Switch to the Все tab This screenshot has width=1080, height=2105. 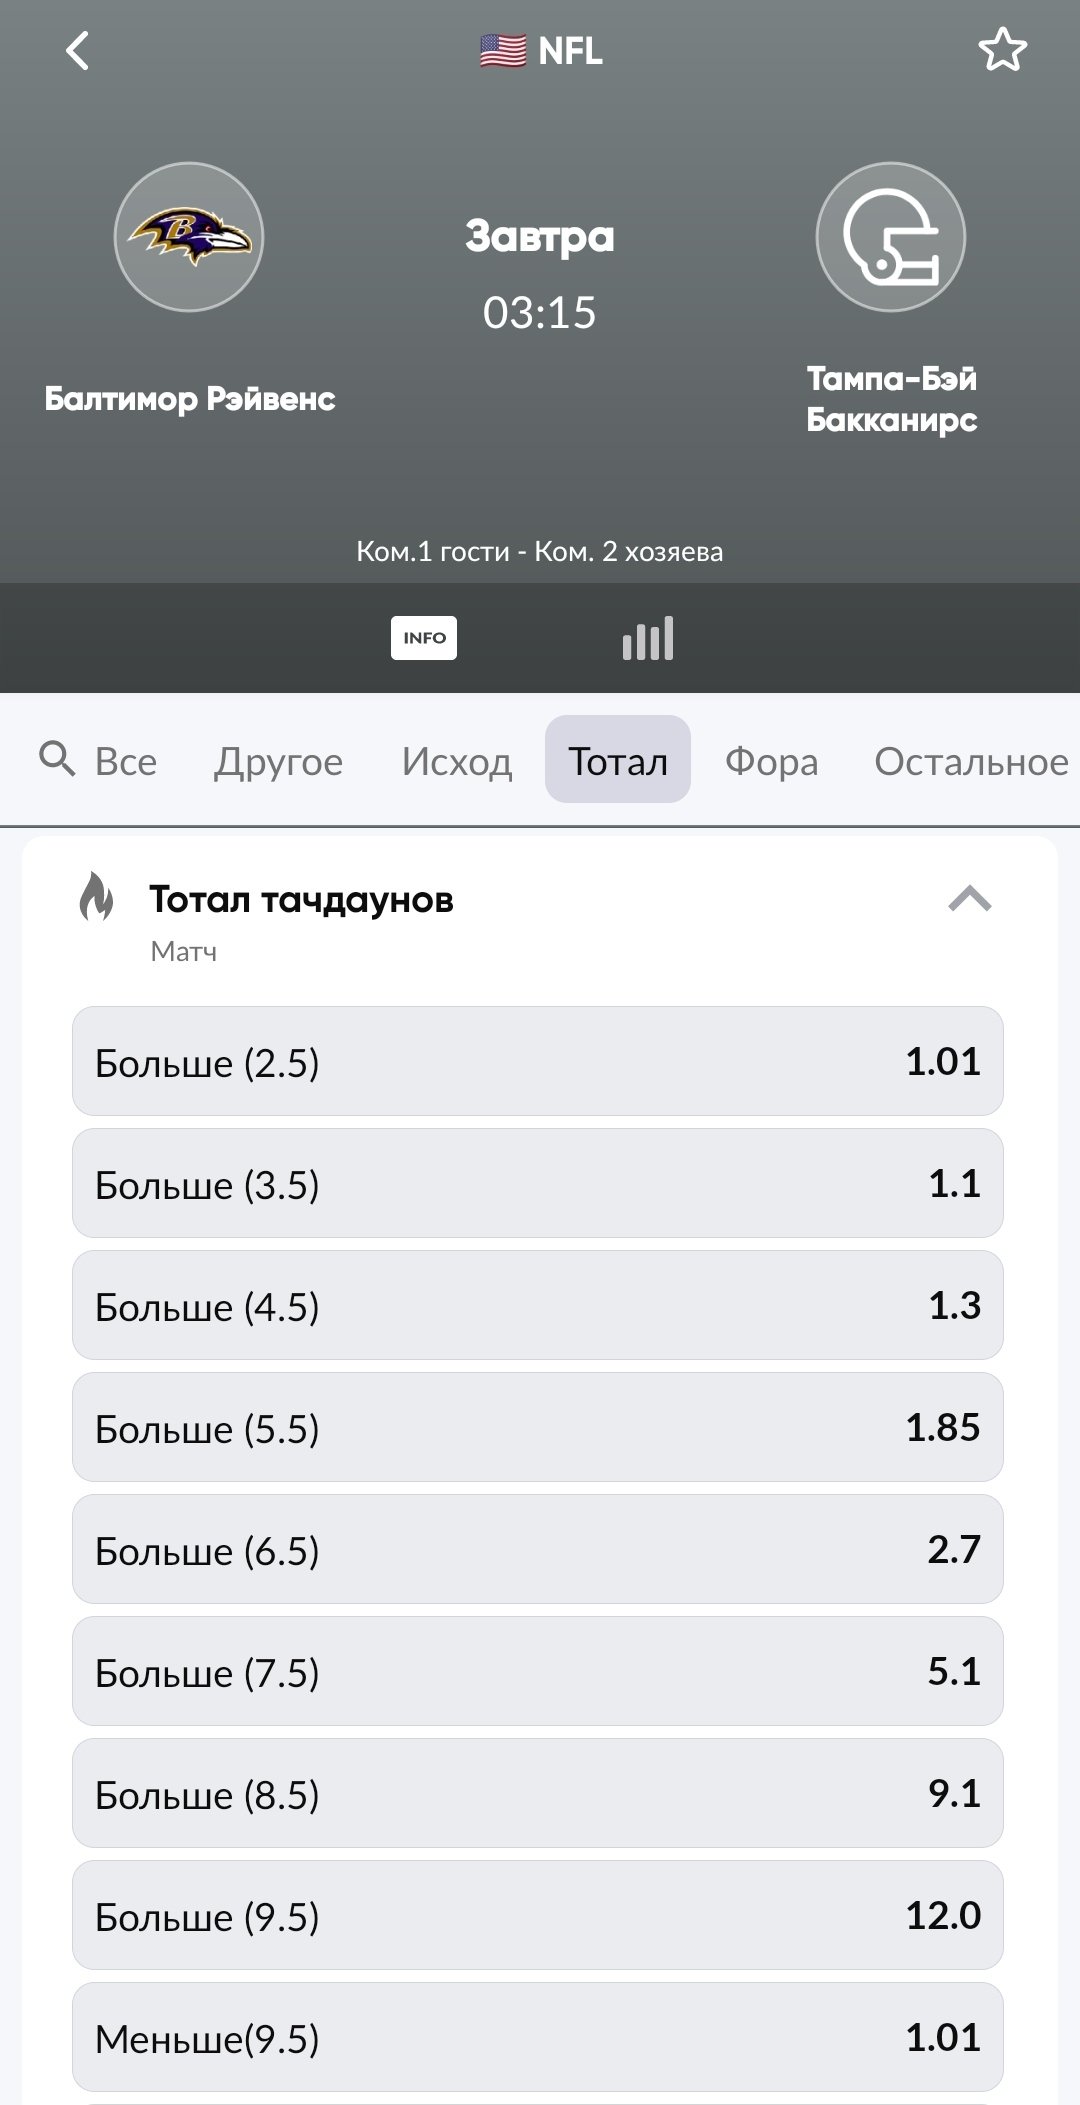[x=126, y=762]
